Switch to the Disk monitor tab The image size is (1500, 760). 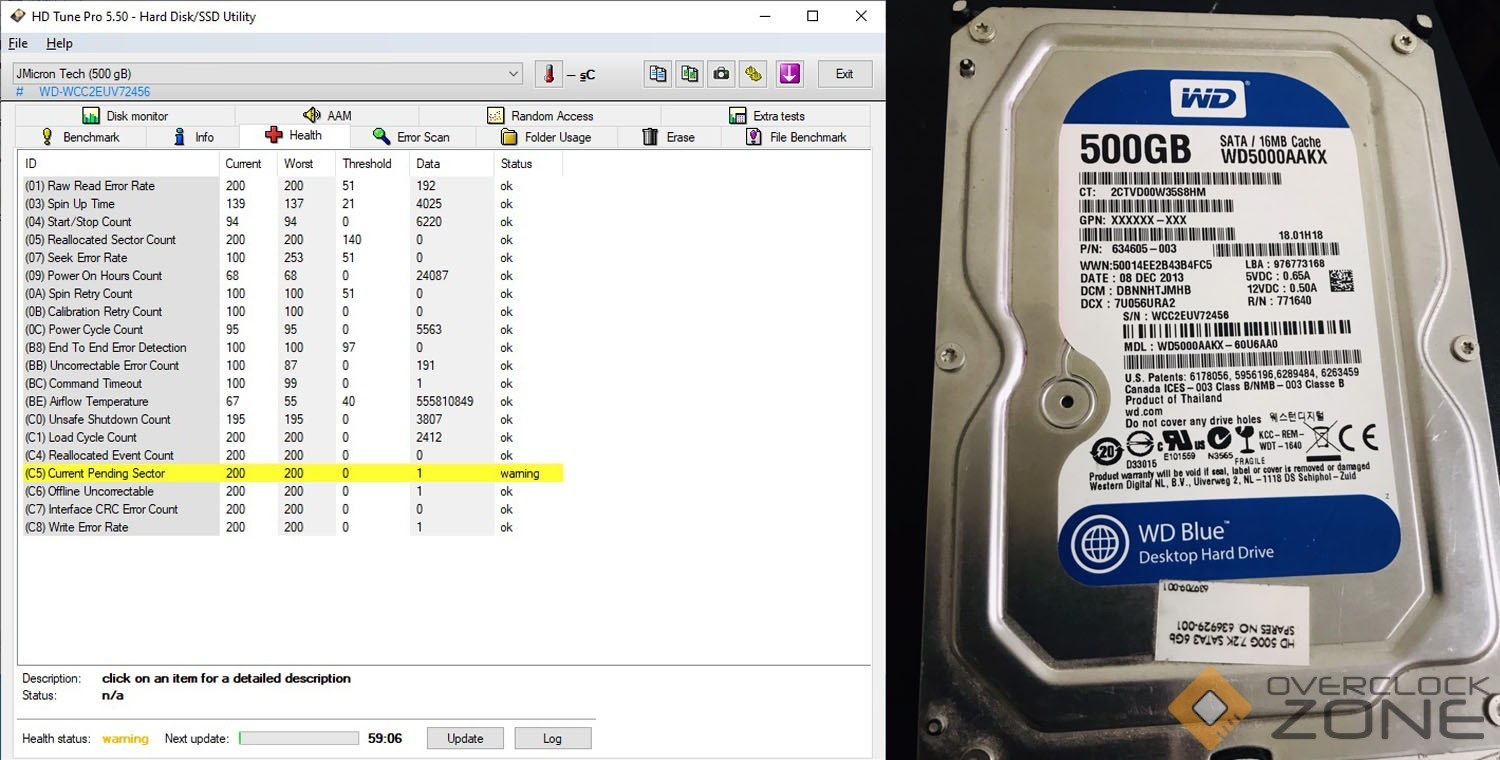125,116
